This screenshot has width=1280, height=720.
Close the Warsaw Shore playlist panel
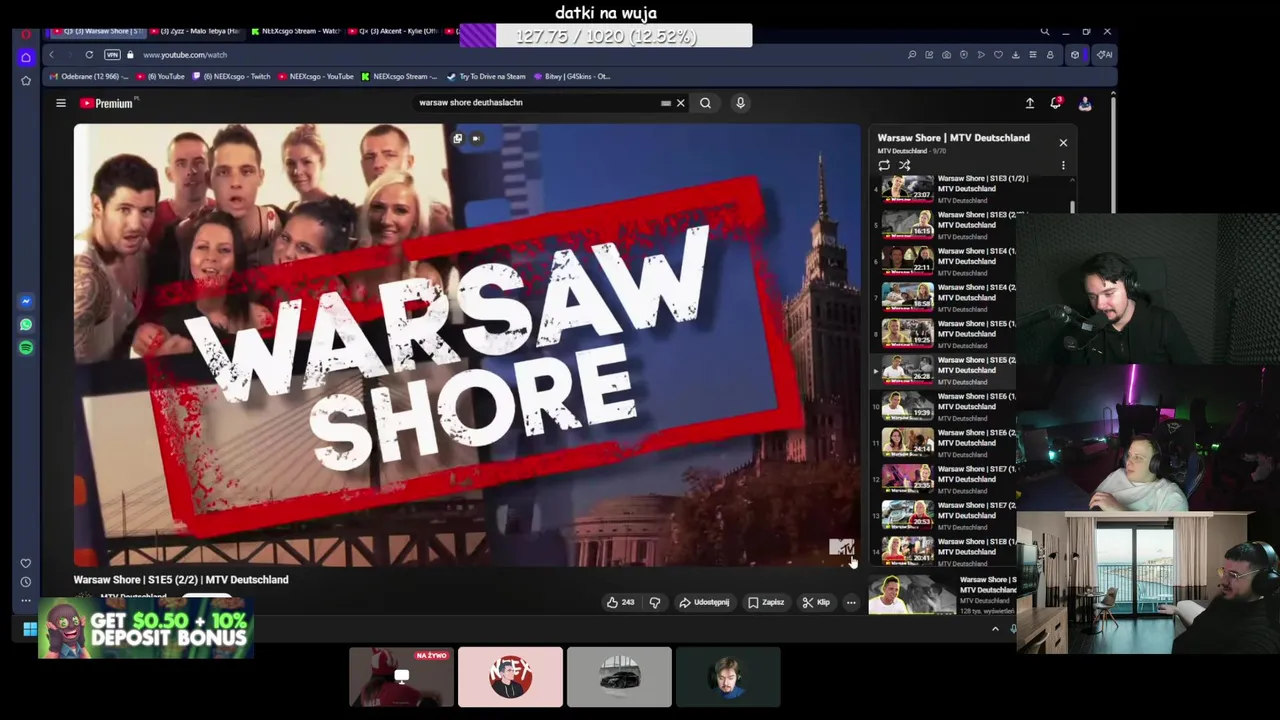tap(1063, 143)
